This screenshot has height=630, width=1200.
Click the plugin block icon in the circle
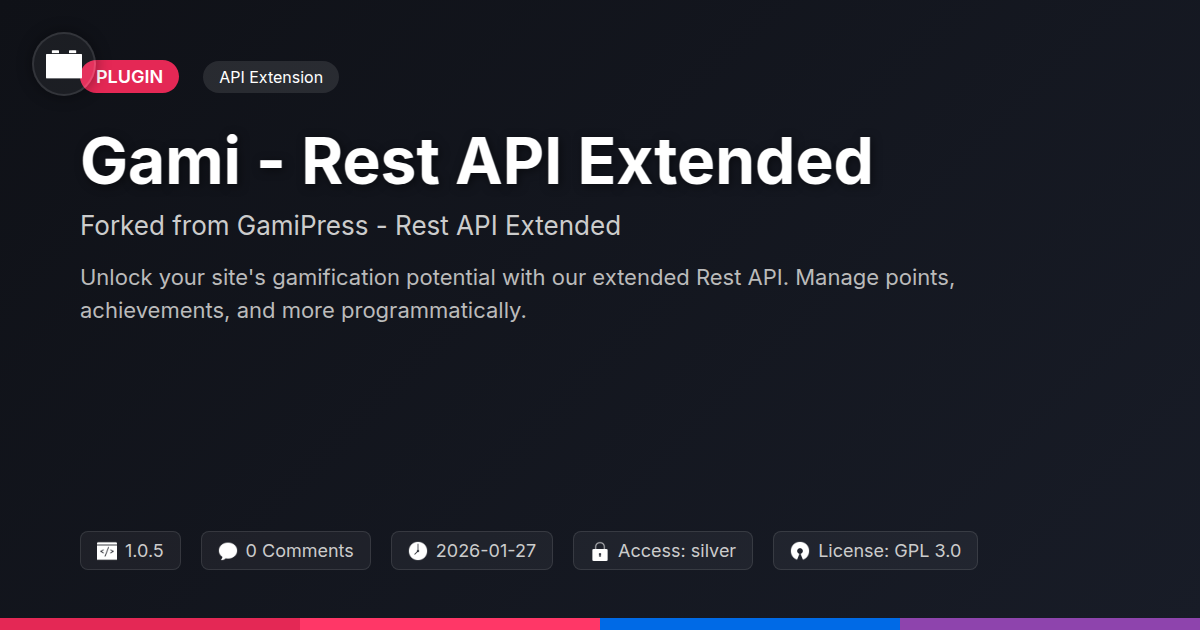point(64,64)
